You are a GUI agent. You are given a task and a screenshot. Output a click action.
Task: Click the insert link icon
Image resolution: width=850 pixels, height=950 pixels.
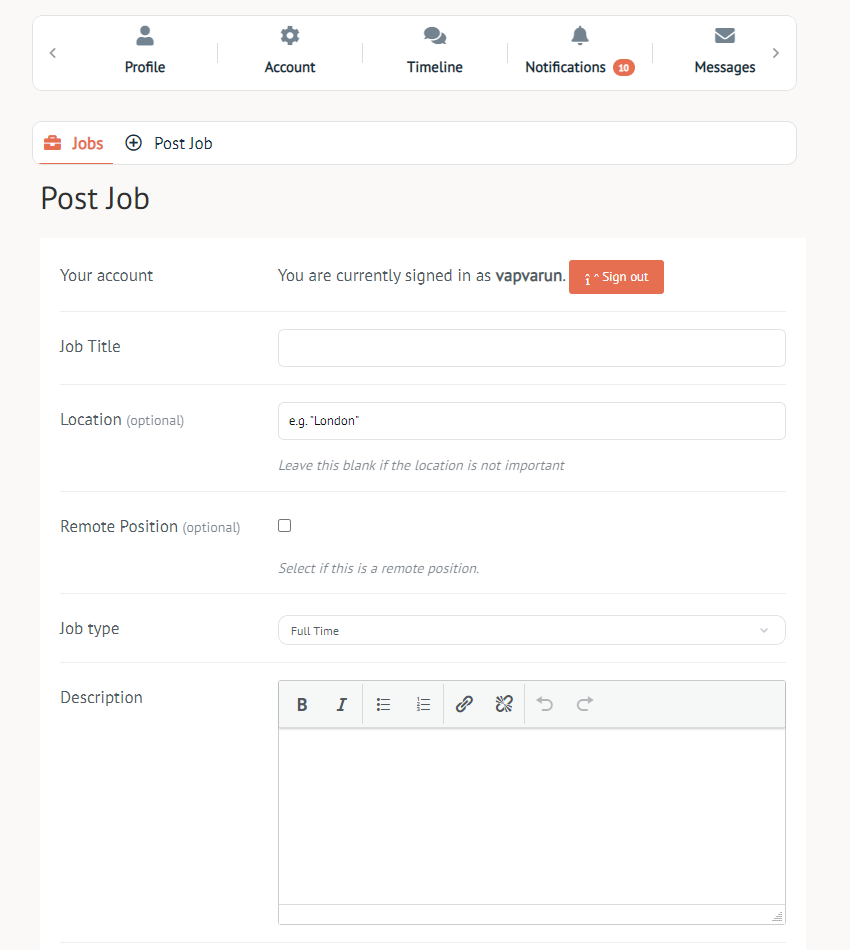coord(464,705)
